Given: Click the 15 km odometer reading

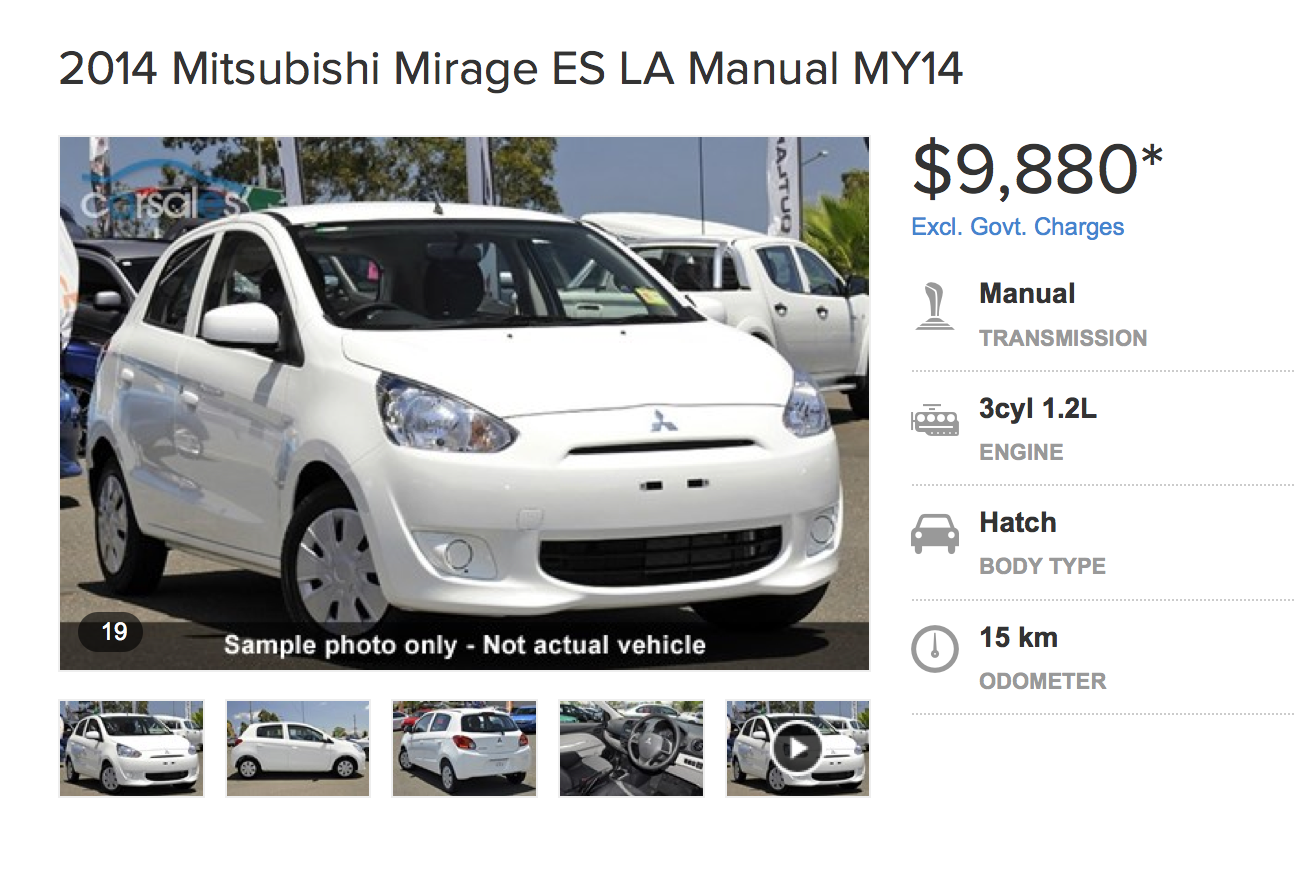Looking at the screenshot, I should [x=1018, y=638].
